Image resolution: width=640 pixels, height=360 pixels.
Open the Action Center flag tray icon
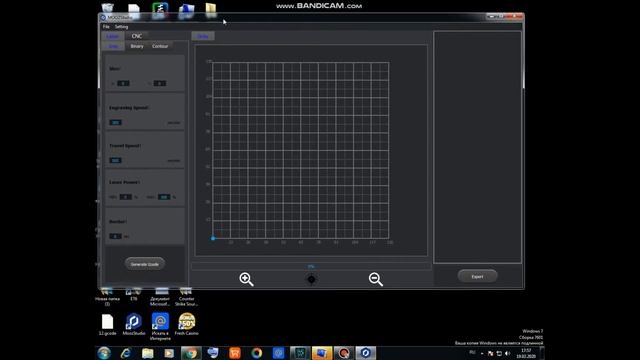click(490, 353)
